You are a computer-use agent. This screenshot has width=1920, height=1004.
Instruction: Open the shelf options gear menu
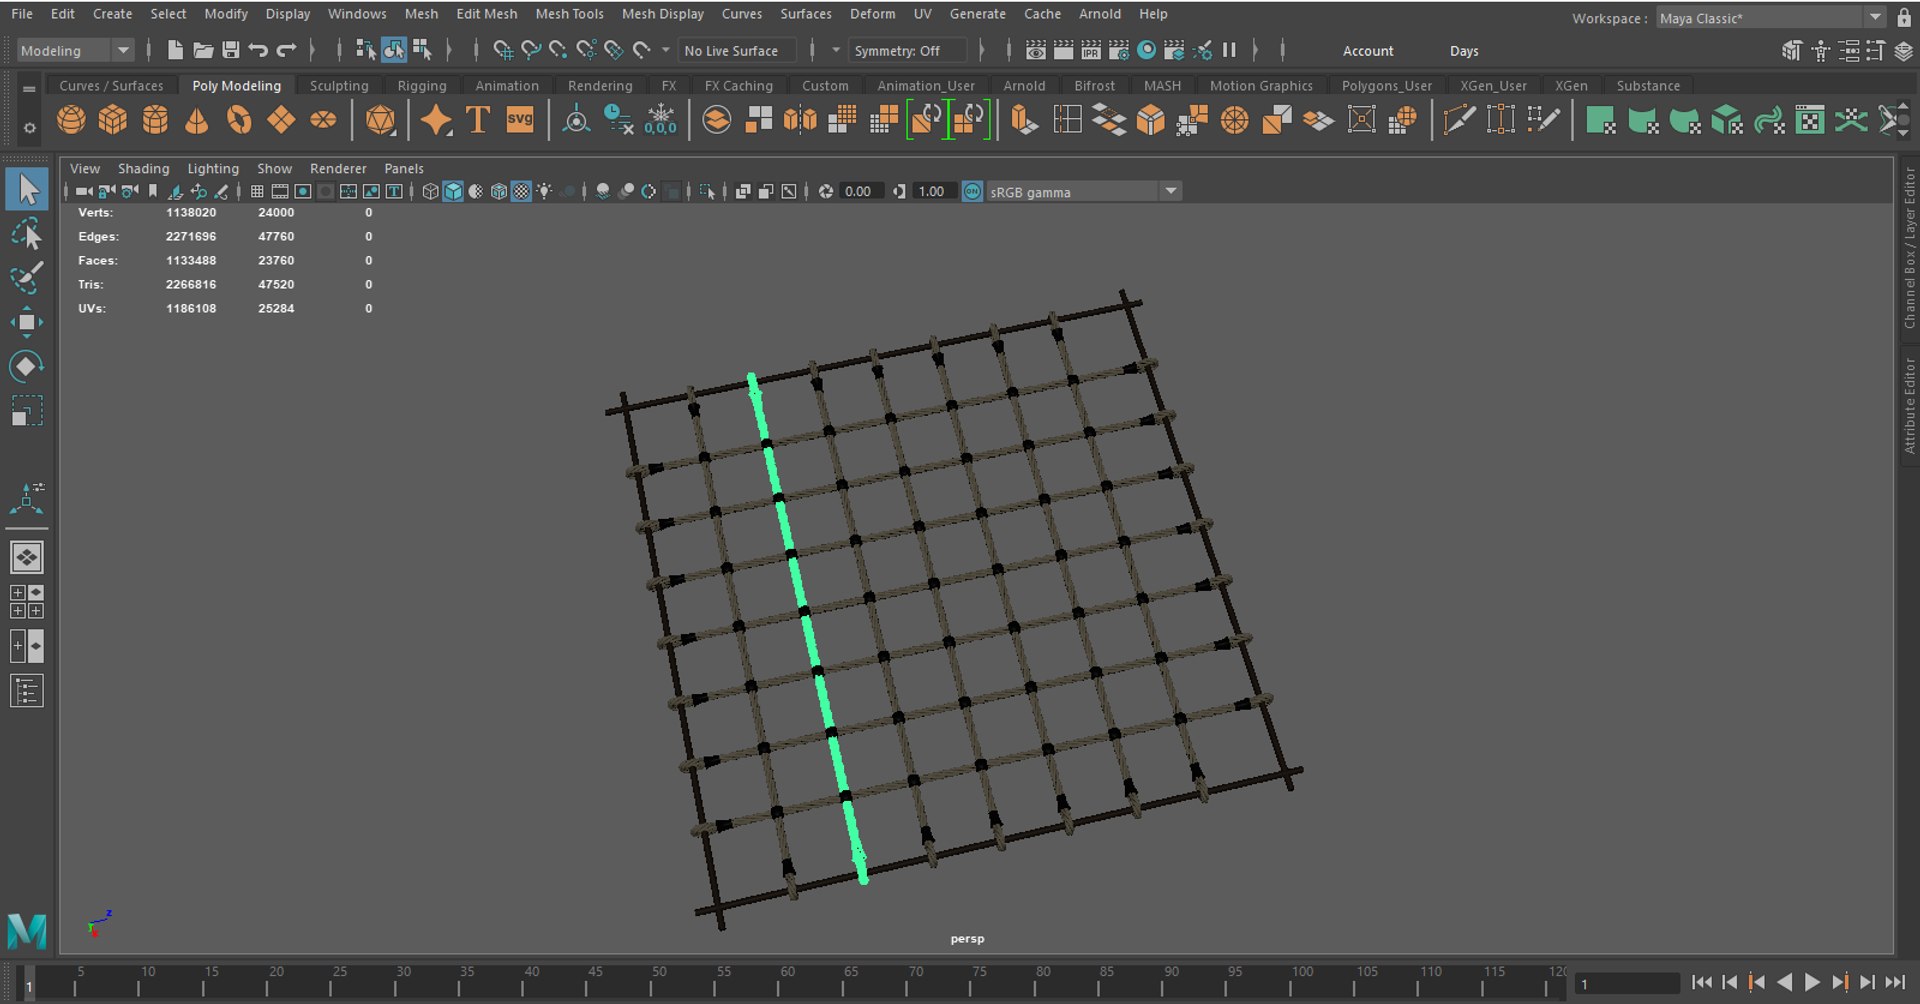coord(29,128)
